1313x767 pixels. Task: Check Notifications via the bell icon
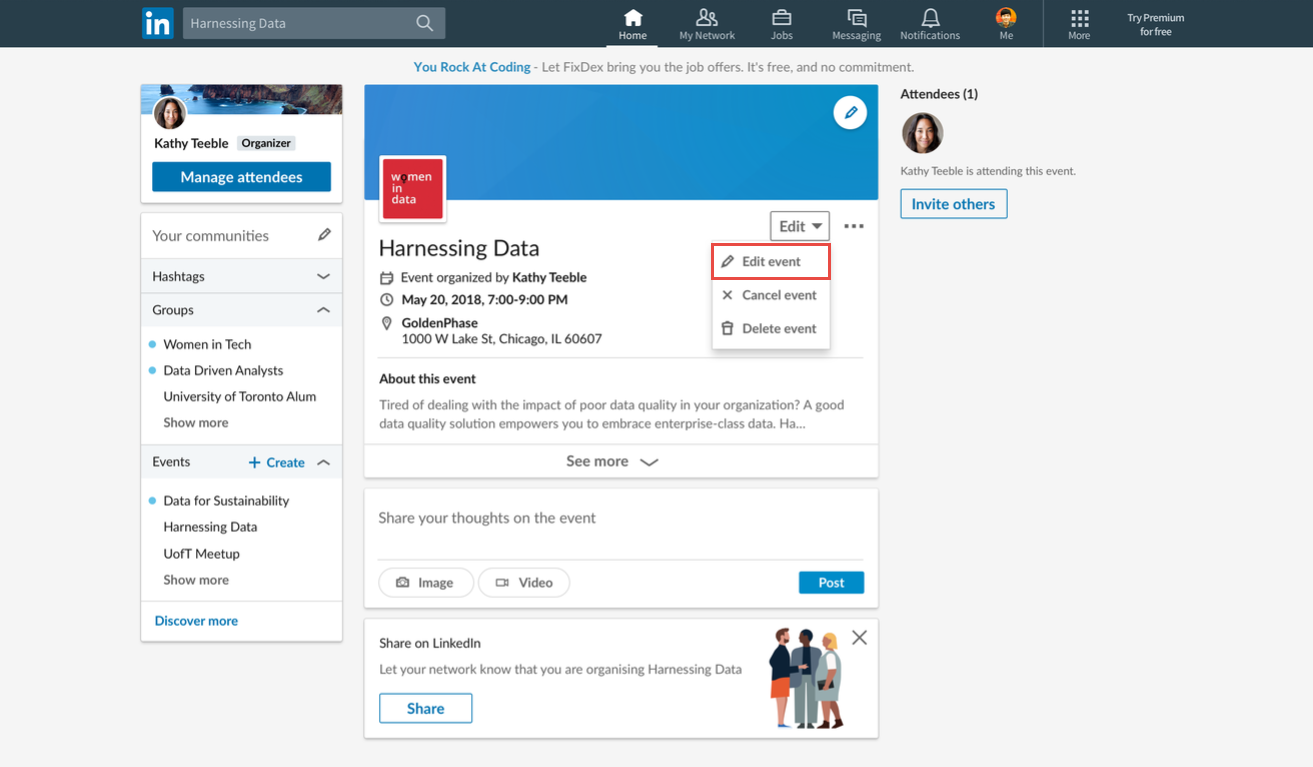[x=929, y=22]
